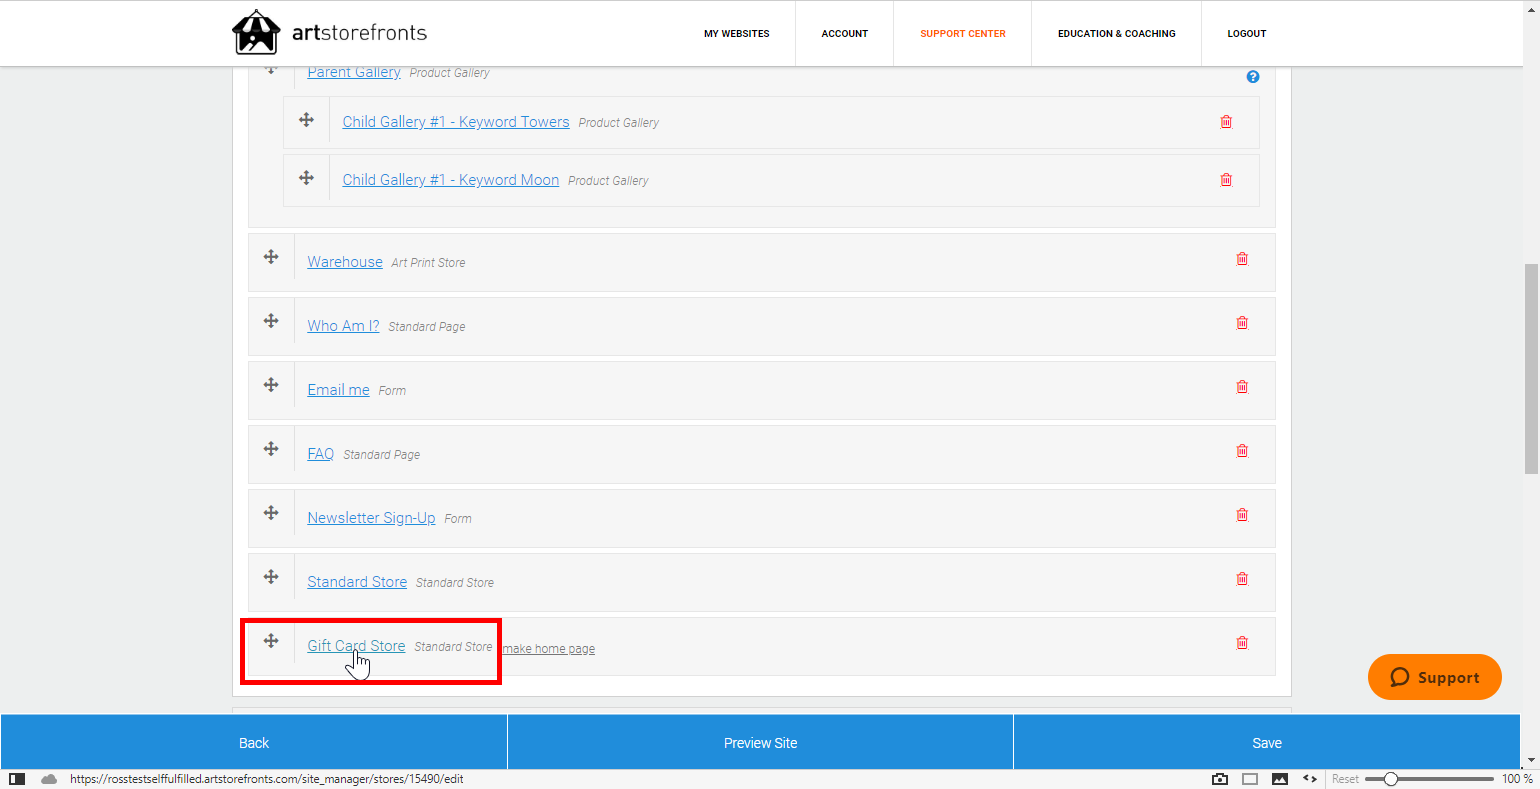Toggle image loading icon in status bar

tap(1280, 779)
